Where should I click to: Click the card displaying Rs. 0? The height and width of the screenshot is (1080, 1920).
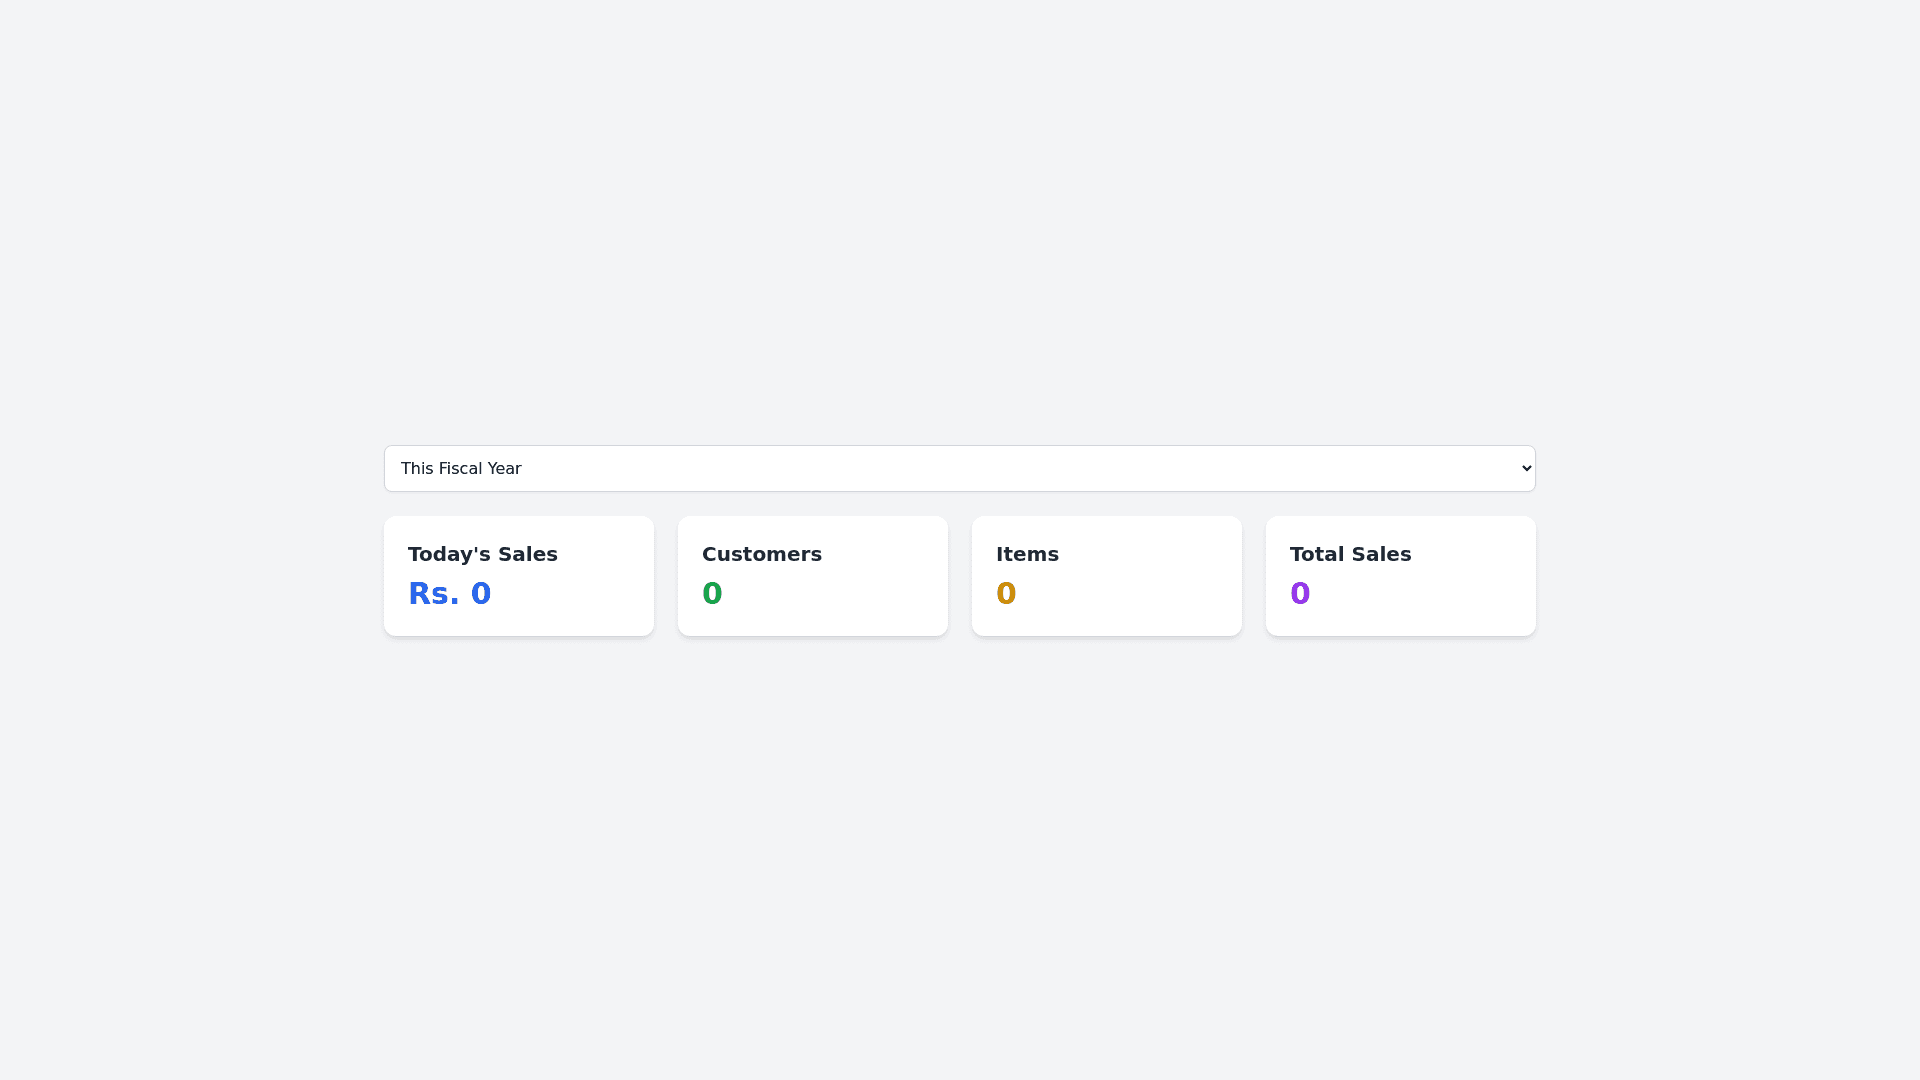pyautogui.click(x=518, y=575)
